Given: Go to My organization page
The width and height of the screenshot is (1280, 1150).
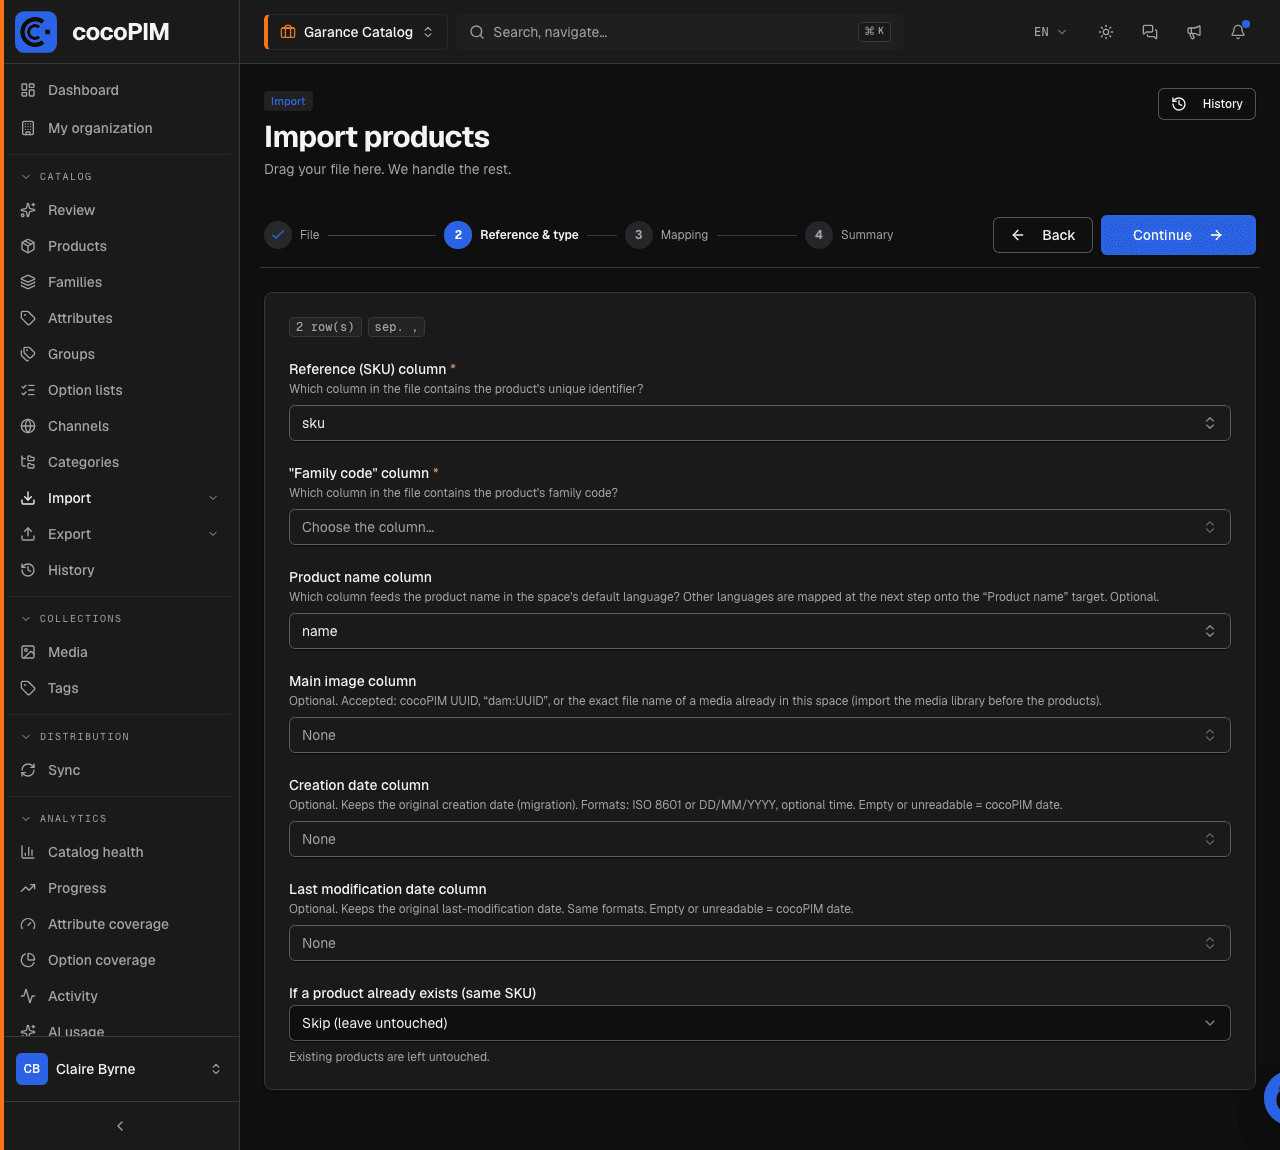Looking at the screenshot, I should point(119,128).
